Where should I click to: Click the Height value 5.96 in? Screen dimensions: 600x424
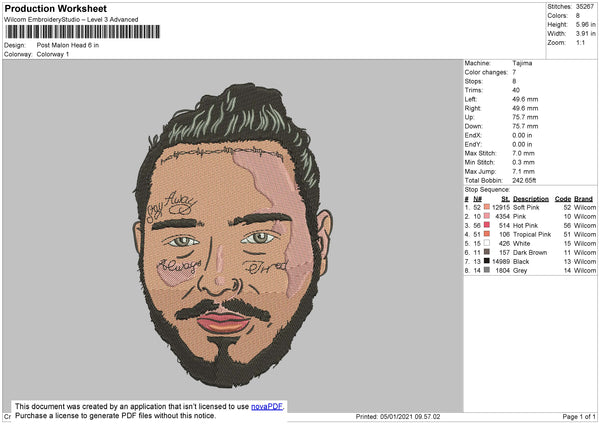pos(585,24)
